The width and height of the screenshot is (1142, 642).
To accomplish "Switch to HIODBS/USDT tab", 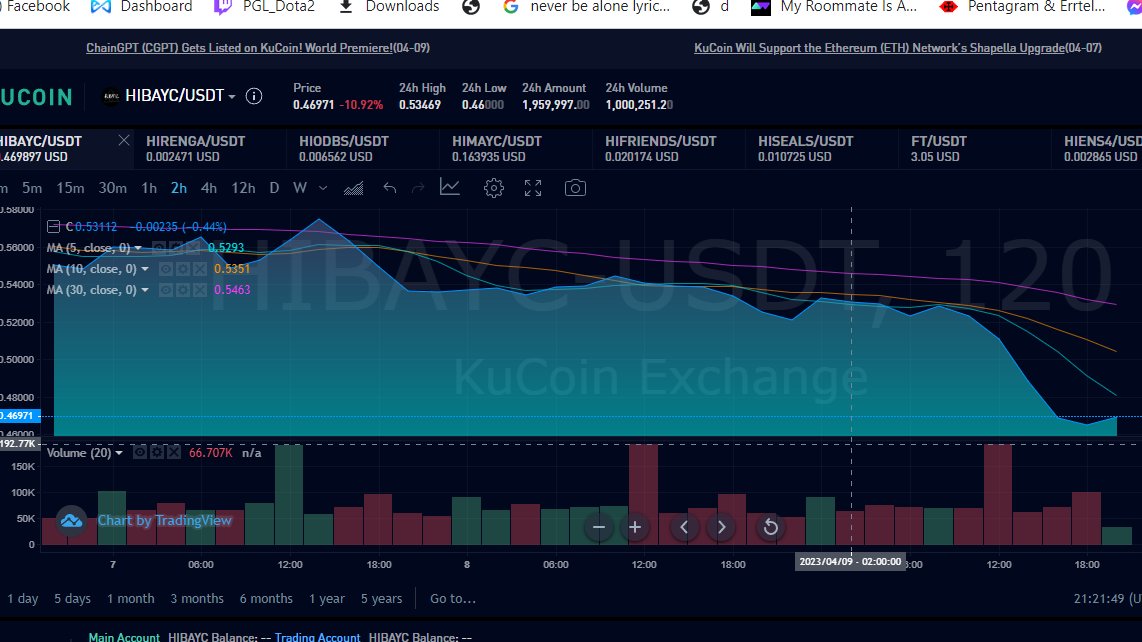I will [x=362, y=149].
